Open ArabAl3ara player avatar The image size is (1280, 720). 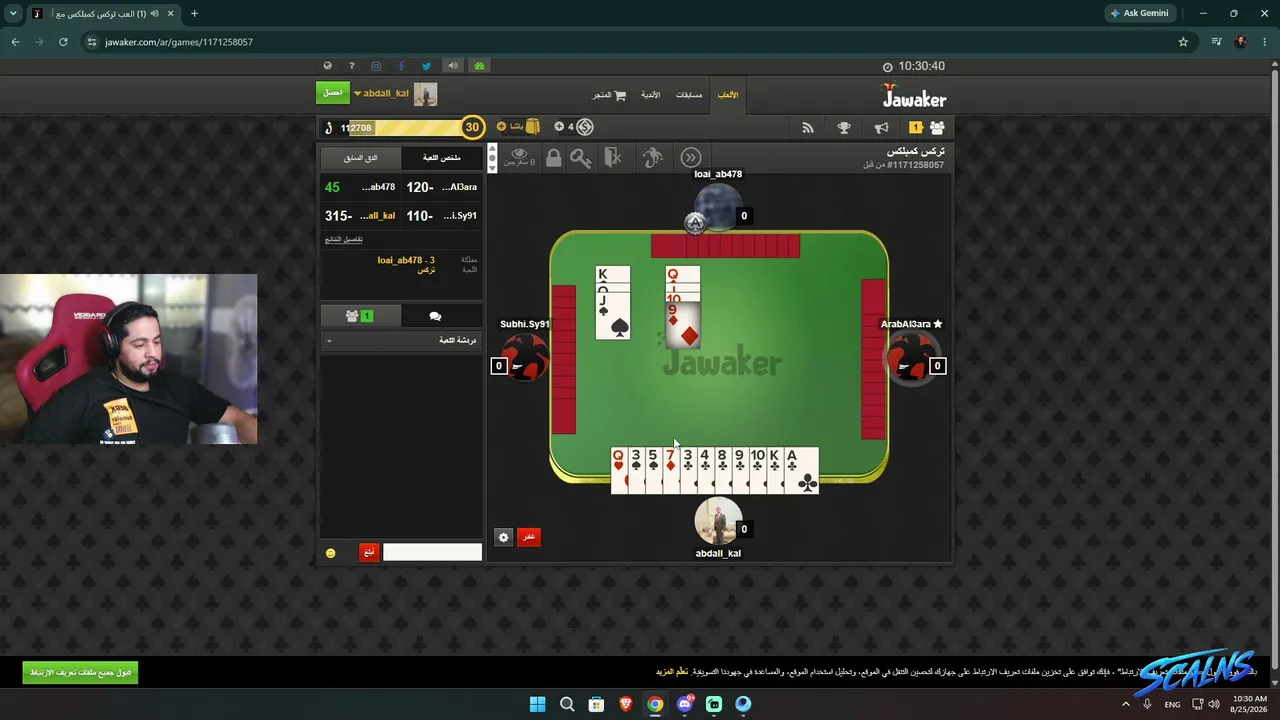(x=910, y=357)
